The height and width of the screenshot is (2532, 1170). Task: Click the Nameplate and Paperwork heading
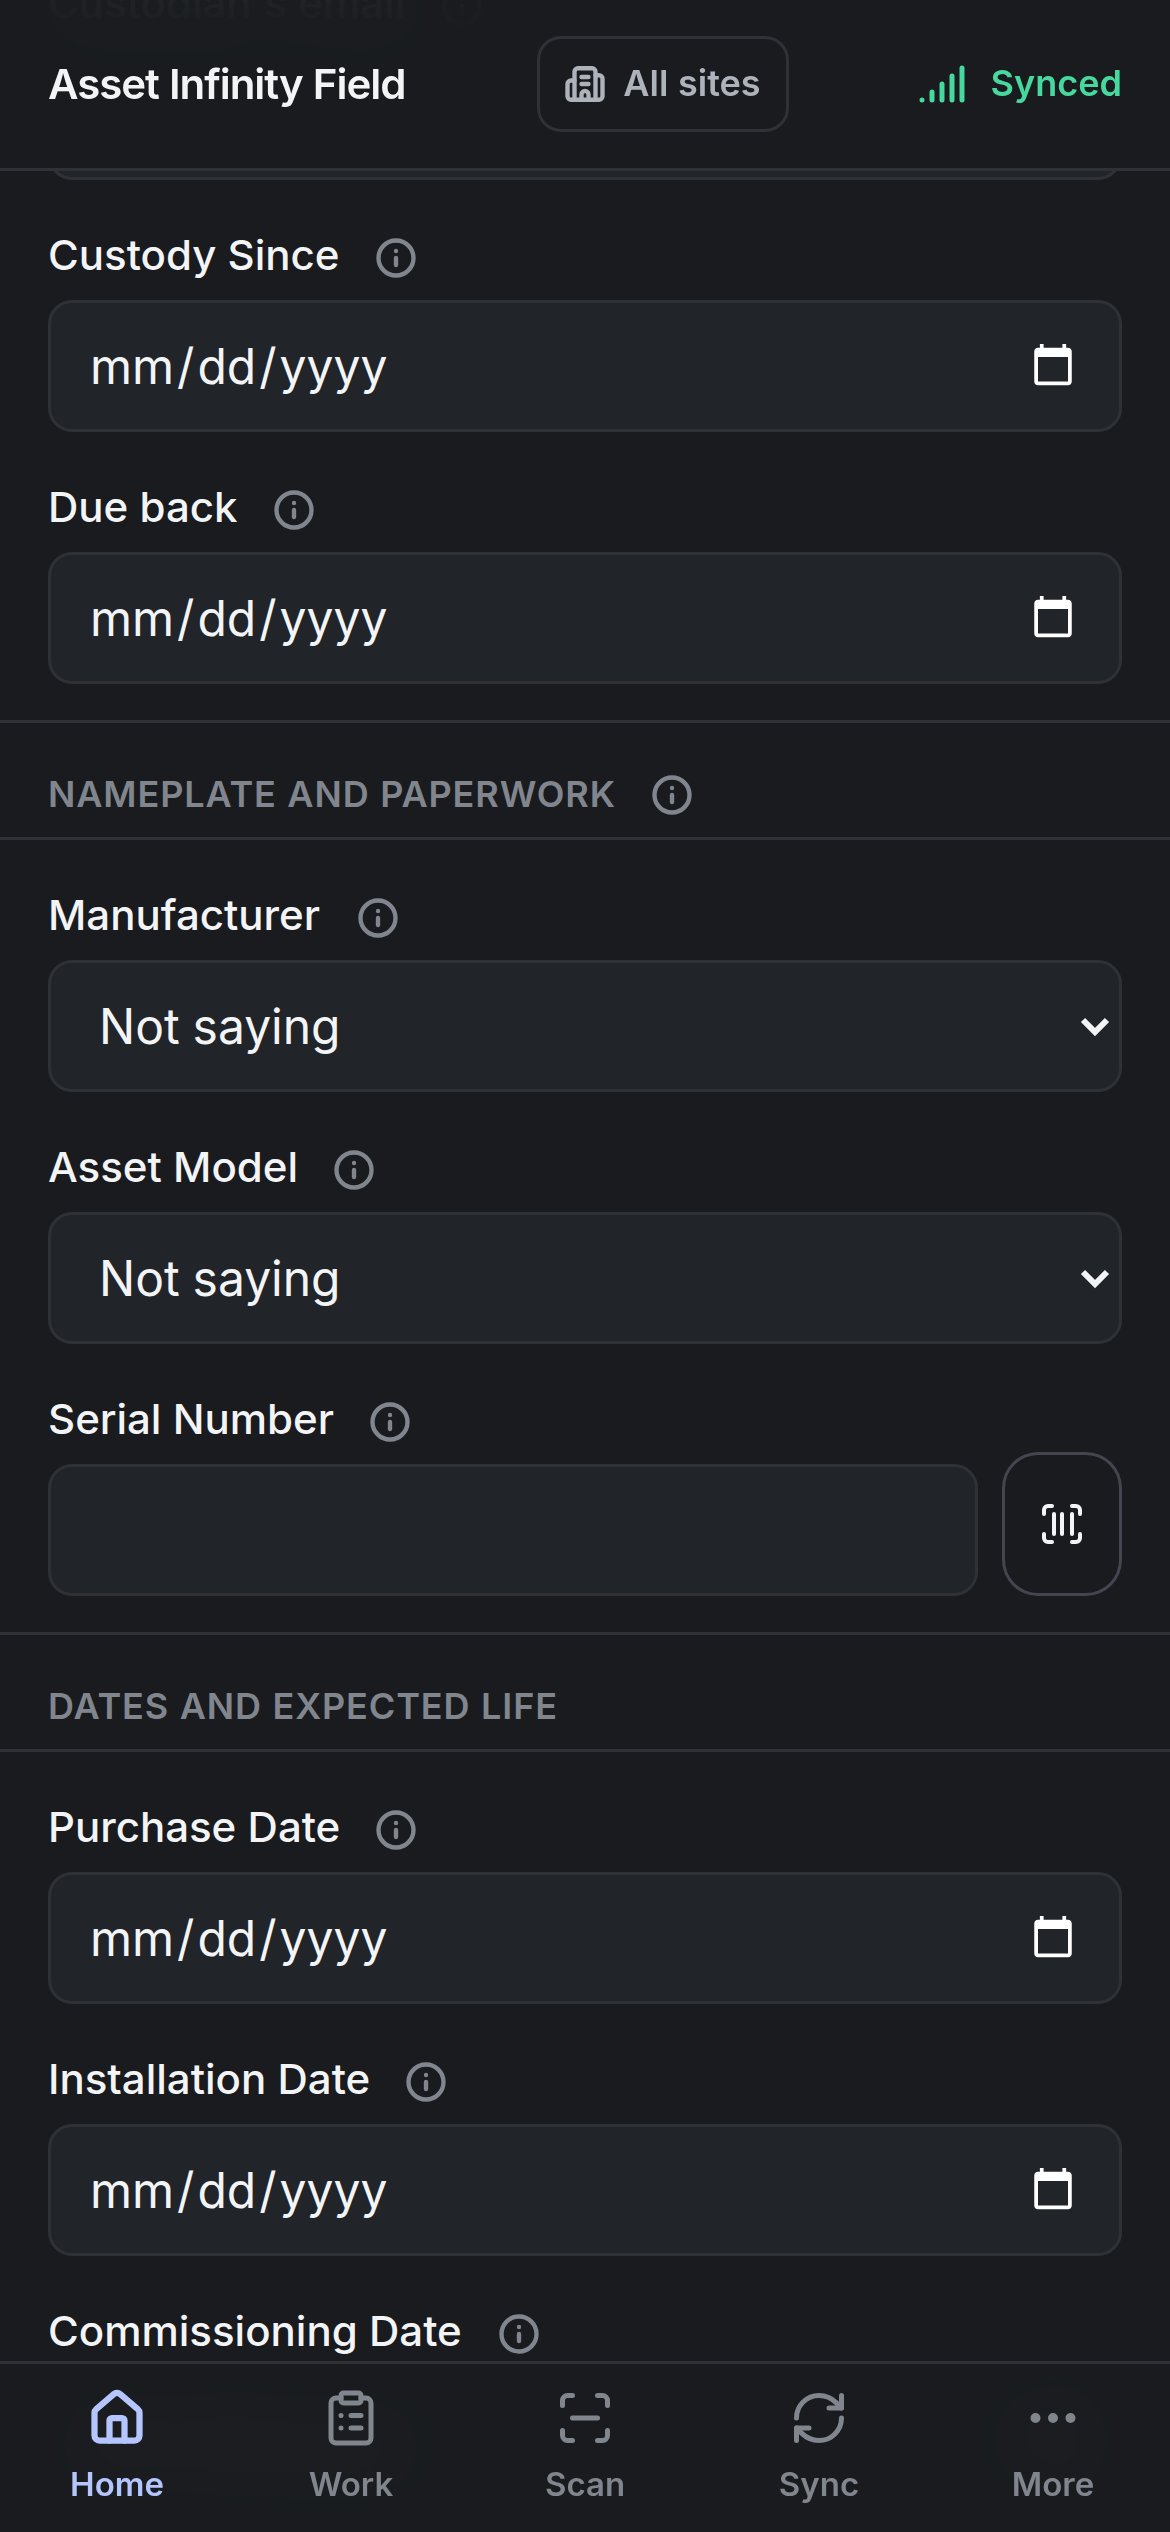(332, 794)
